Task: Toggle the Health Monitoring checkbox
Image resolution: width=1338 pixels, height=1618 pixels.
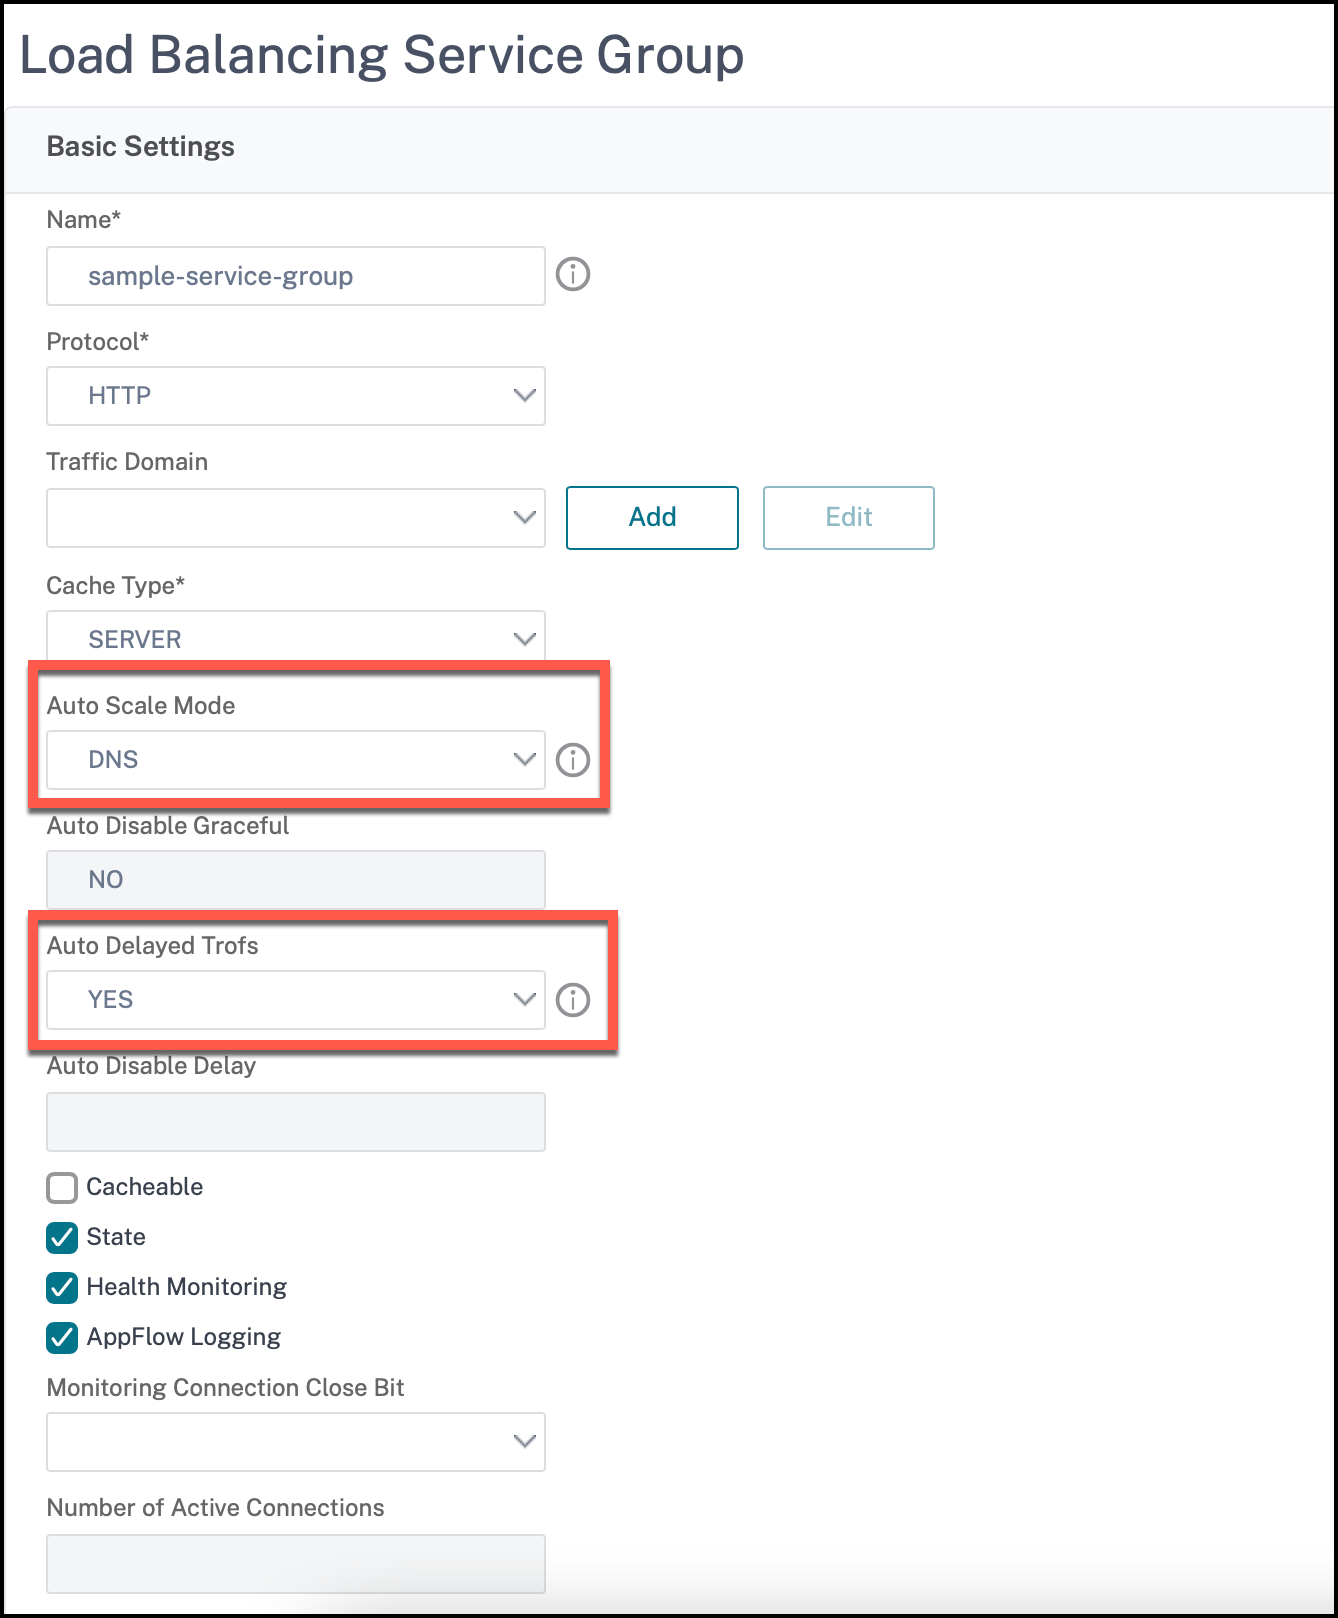Action: tap(62, 1288)
